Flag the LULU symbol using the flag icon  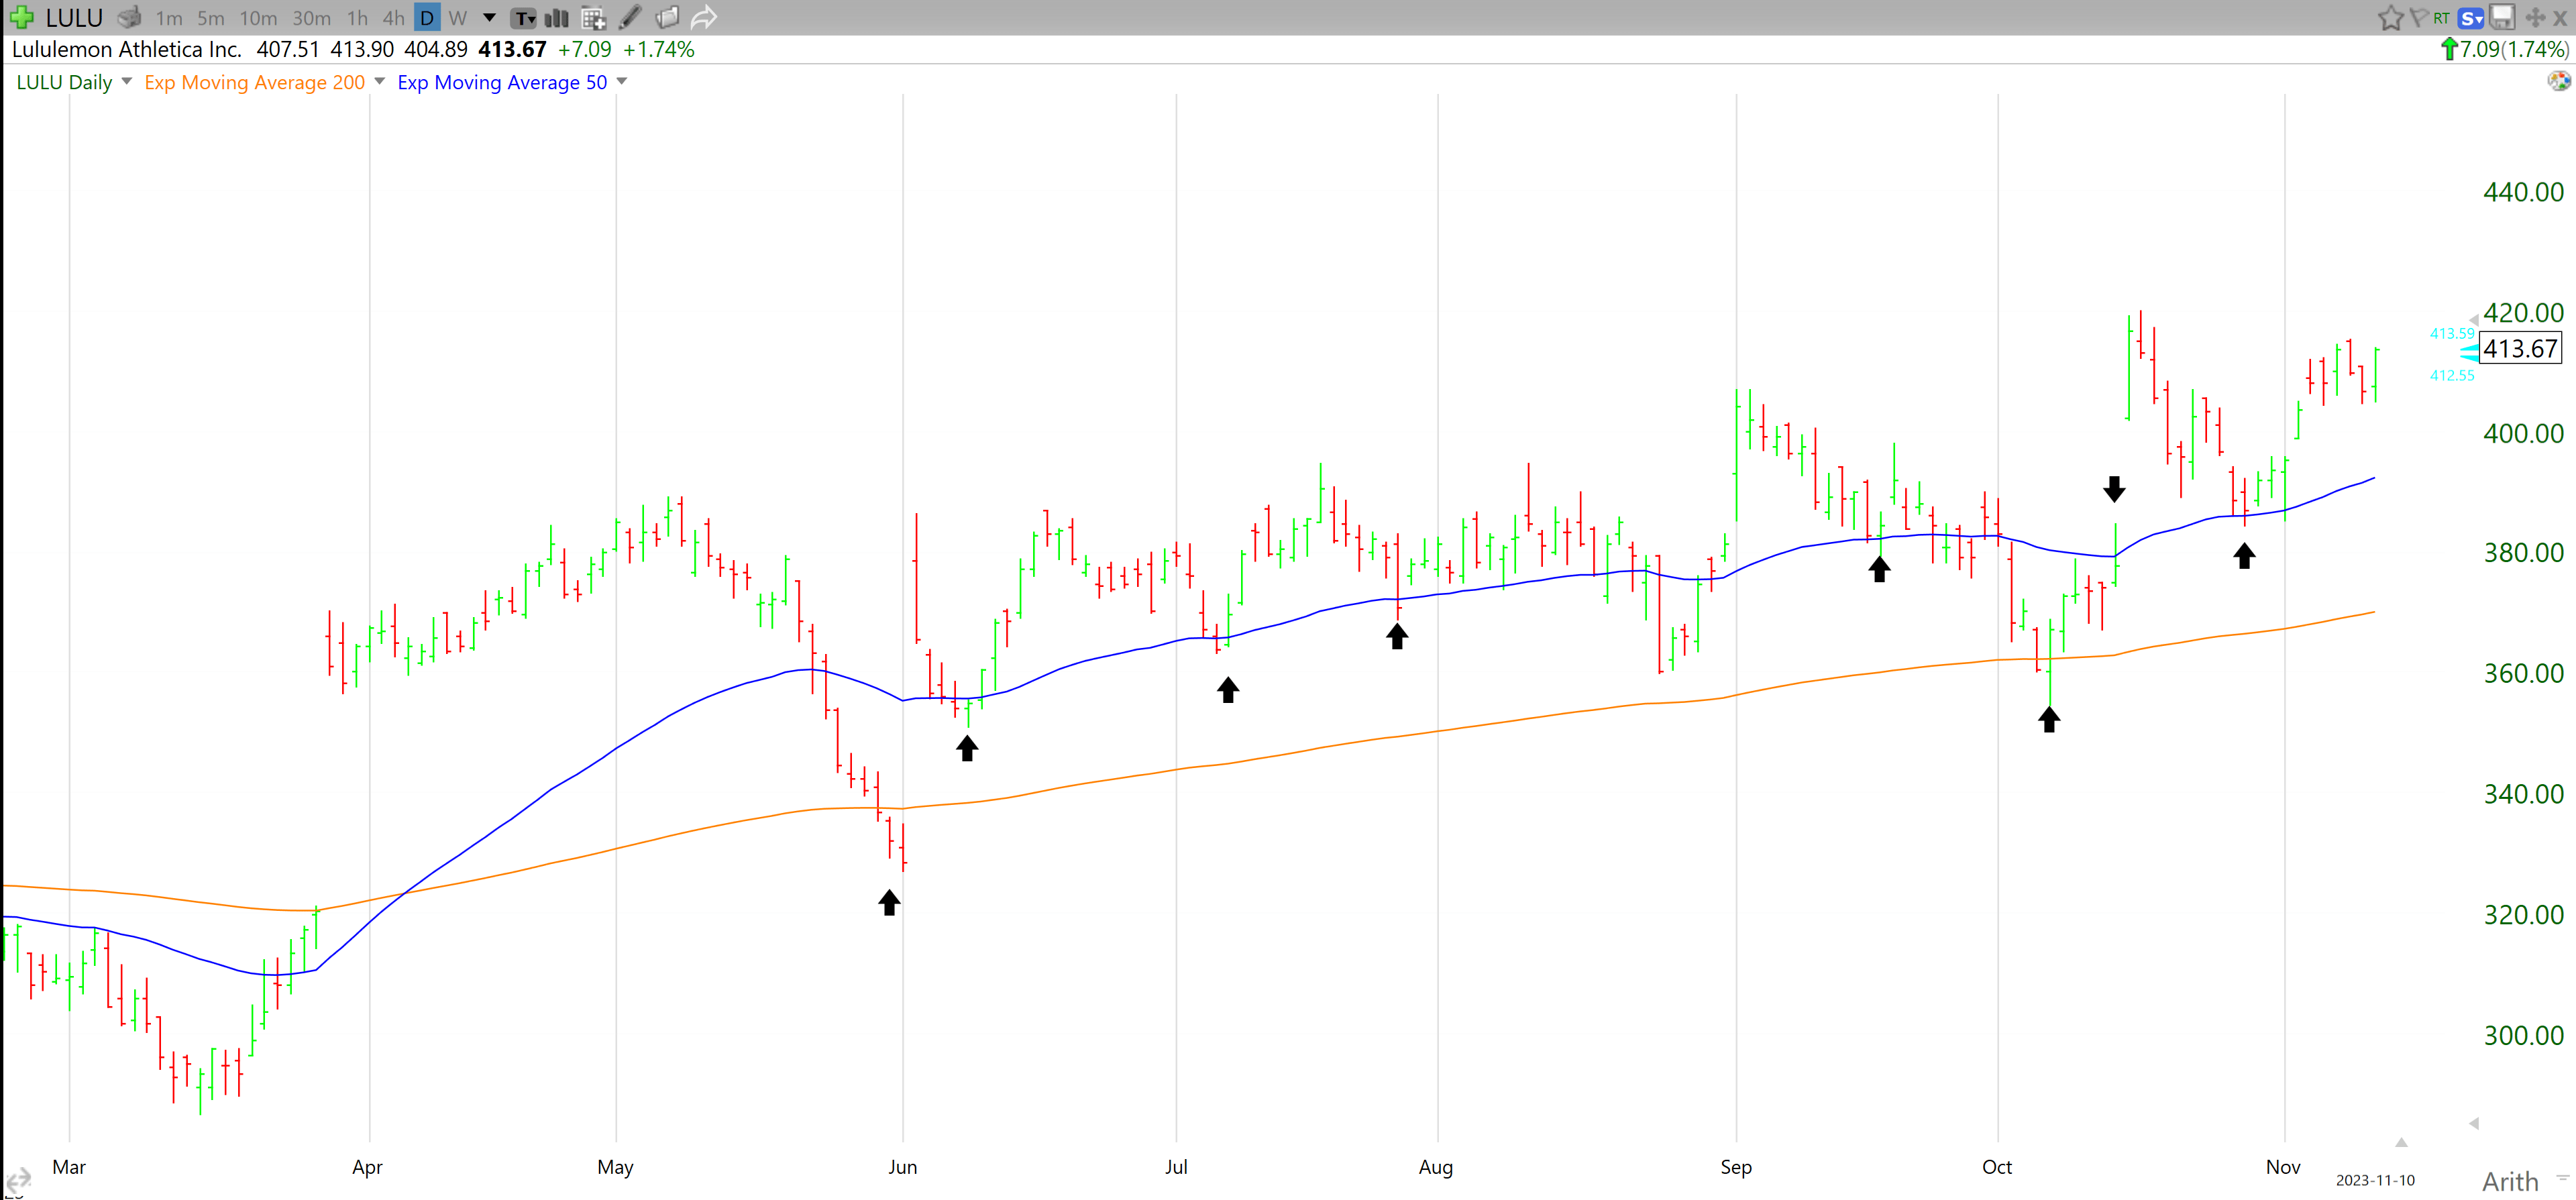(x=2420, y=17)
